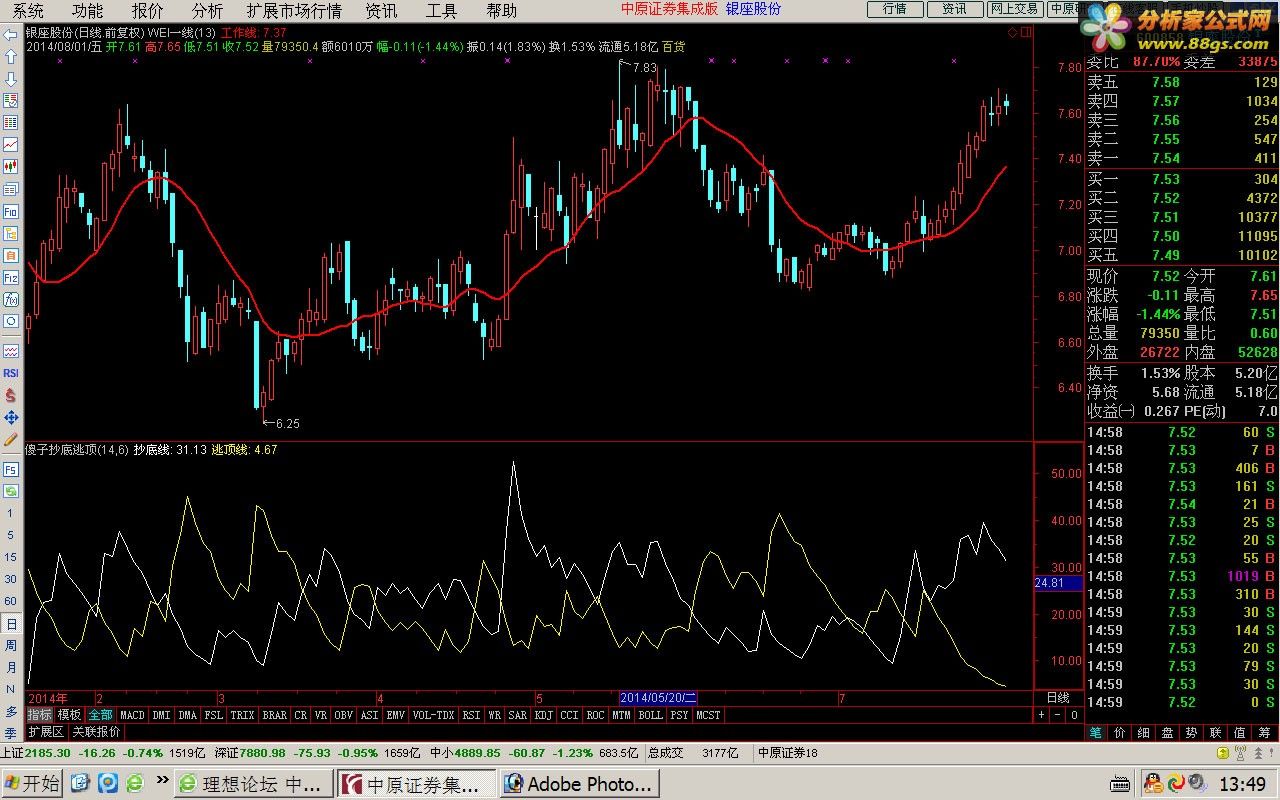Select KDJ indicator tab

coord(543,715)
